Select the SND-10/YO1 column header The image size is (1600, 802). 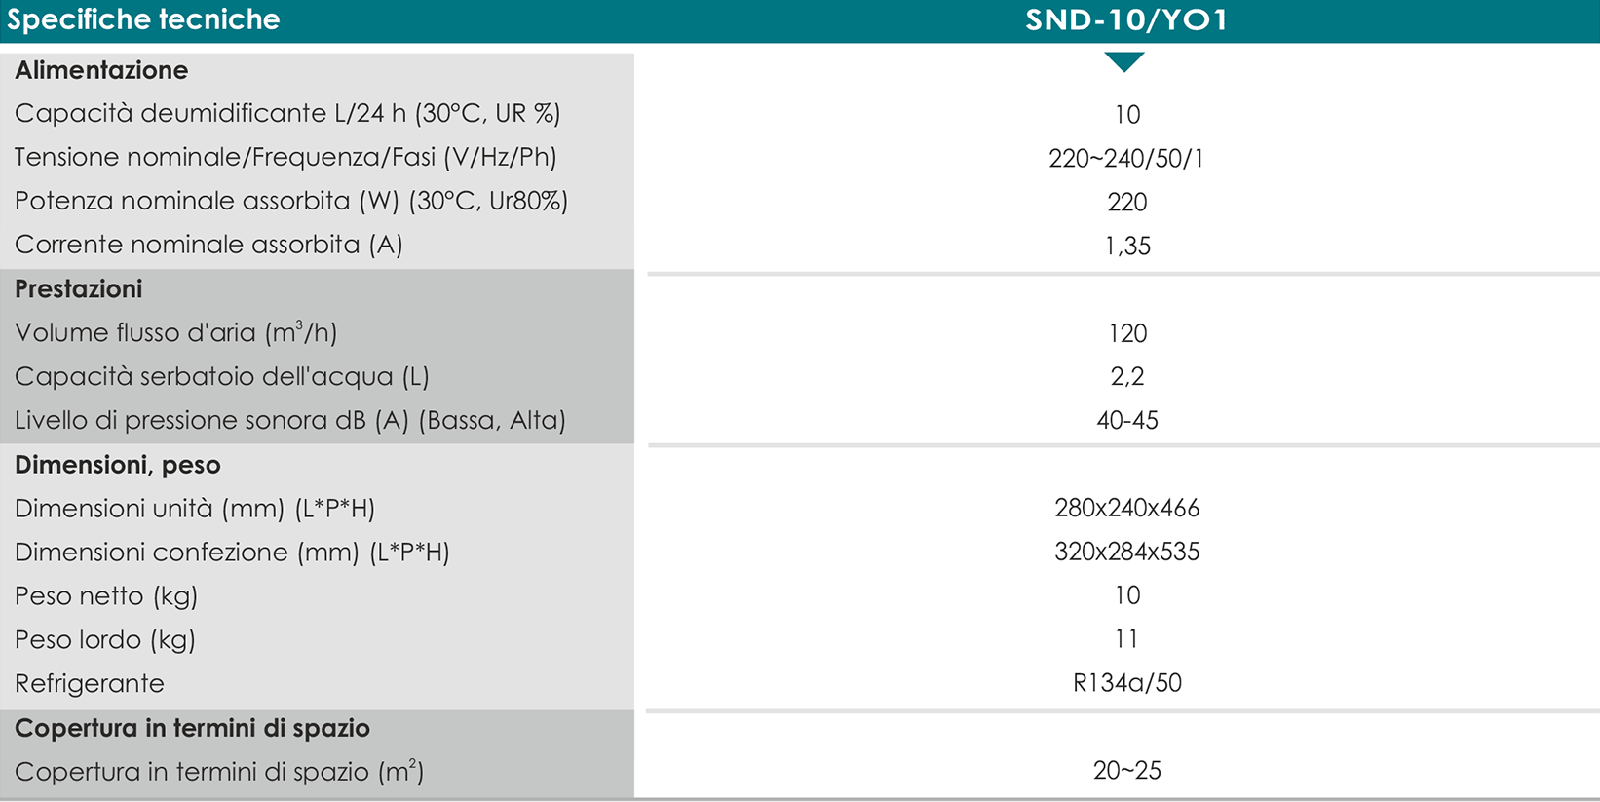1127,20
